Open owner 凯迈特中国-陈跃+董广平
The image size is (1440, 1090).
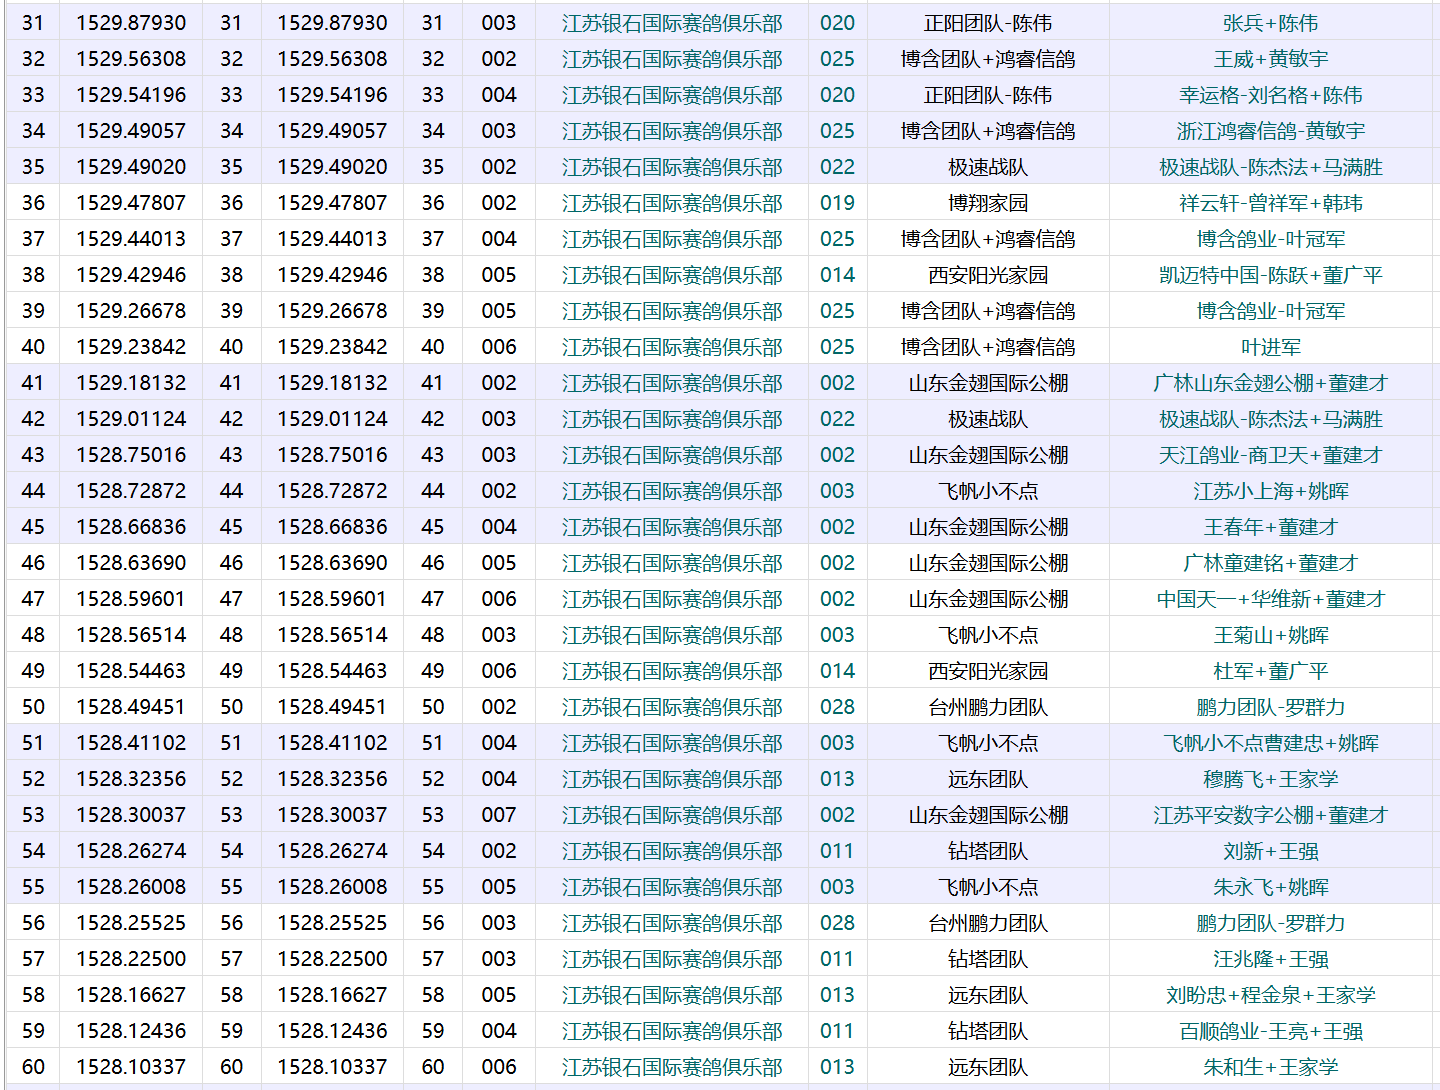point(1270,275)
